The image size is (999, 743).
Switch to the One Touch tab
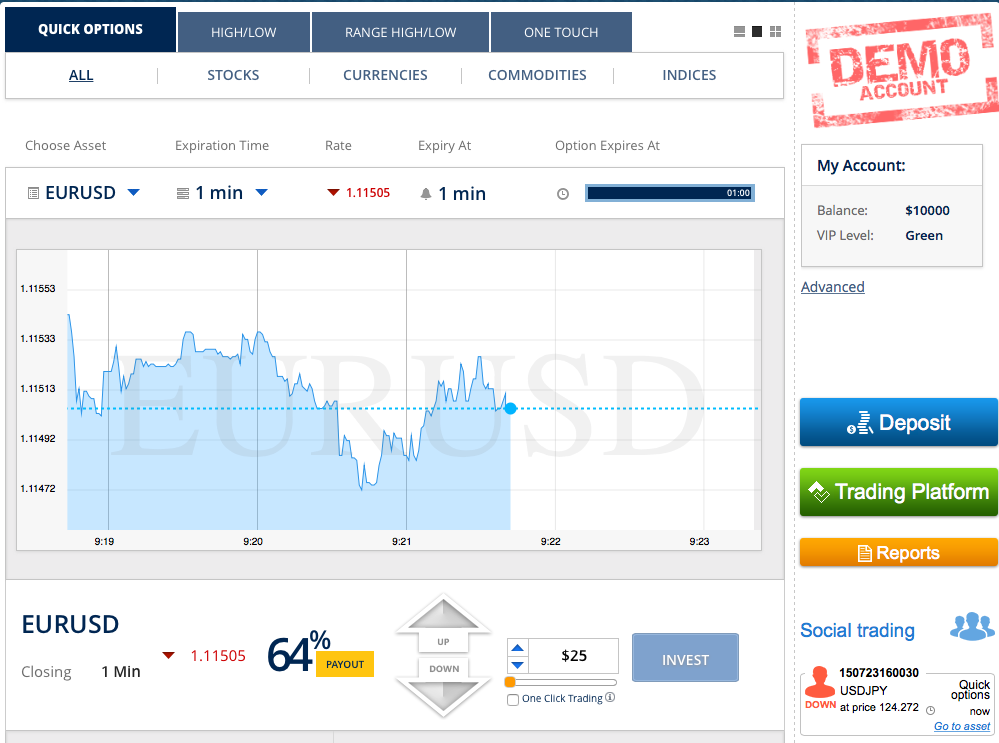[x=561, y=32]
